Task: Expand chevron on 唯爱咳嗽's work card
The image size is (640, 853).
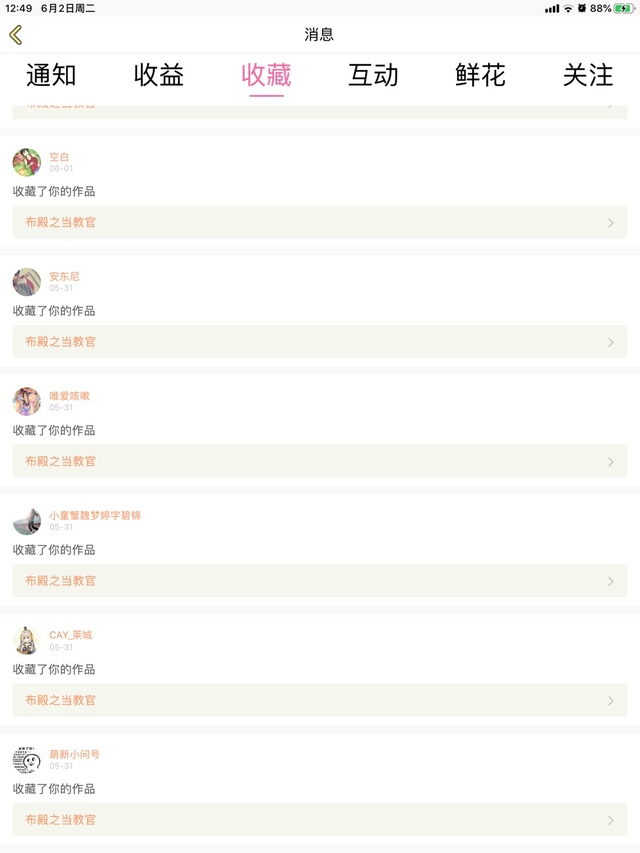Action: click(611, 462)
